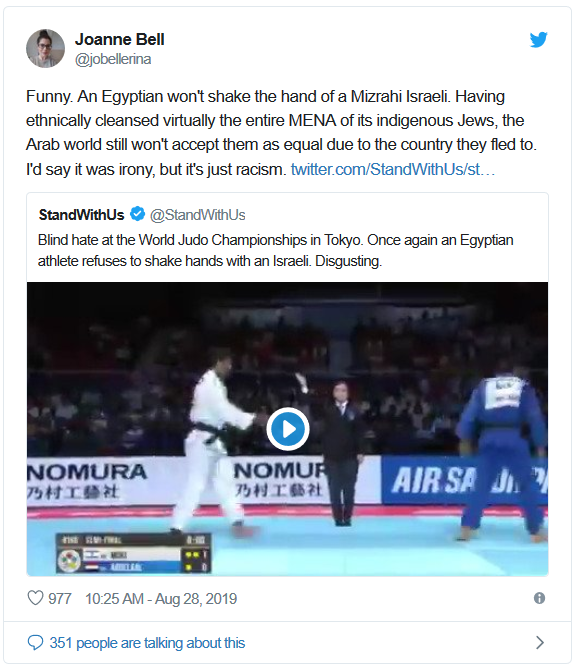577x672 pixels.
Task: Click the tweet info icon
Action: click(x=539, y=598)
